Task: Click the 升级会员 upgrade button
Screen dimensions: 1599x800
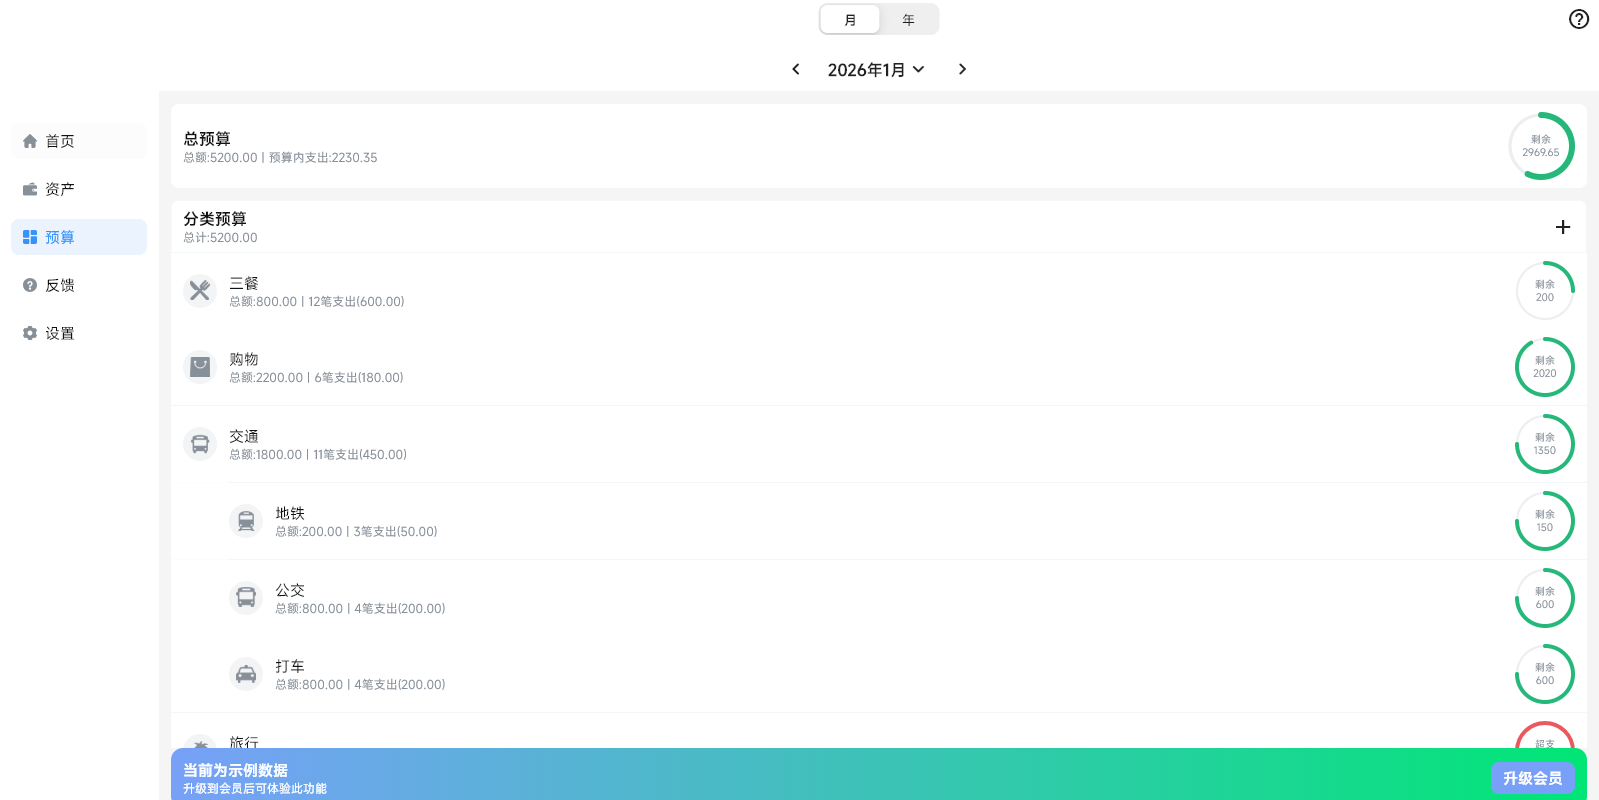Action: point(1532,778)
